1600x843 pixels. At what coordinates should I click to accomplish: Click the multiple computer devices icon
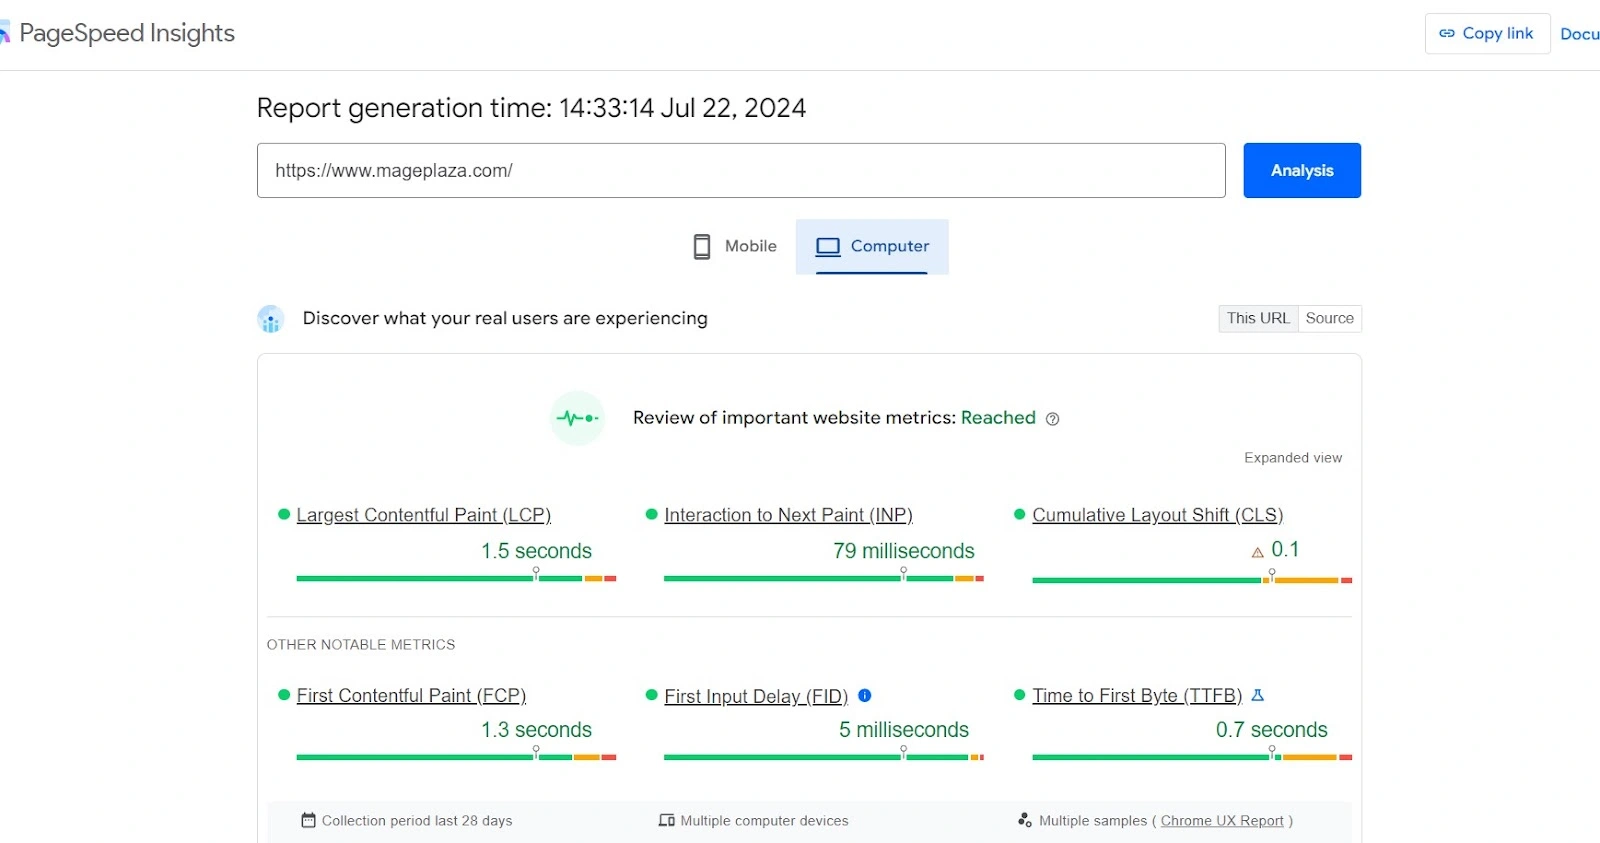click(x=666, y=820)
